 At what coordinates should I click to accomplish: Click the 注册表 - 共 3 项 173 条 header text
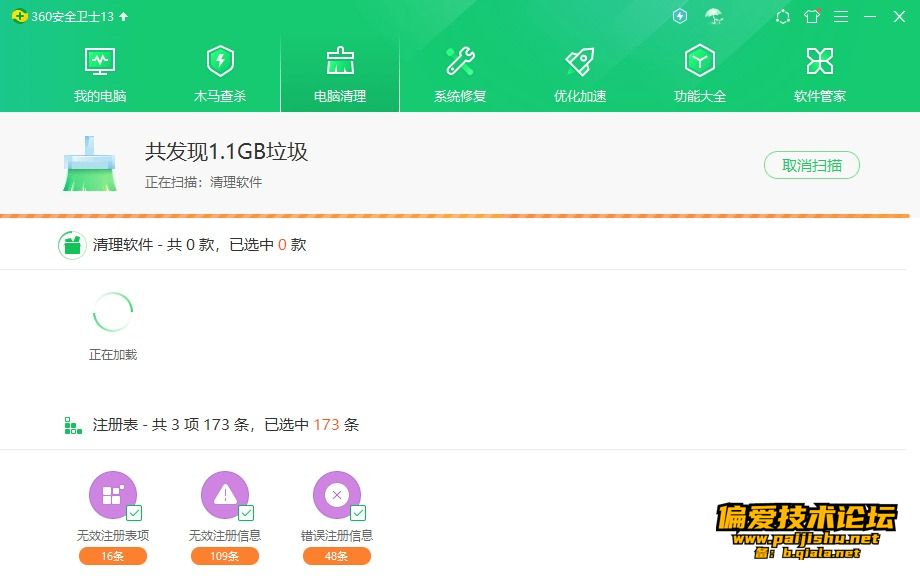226,425
